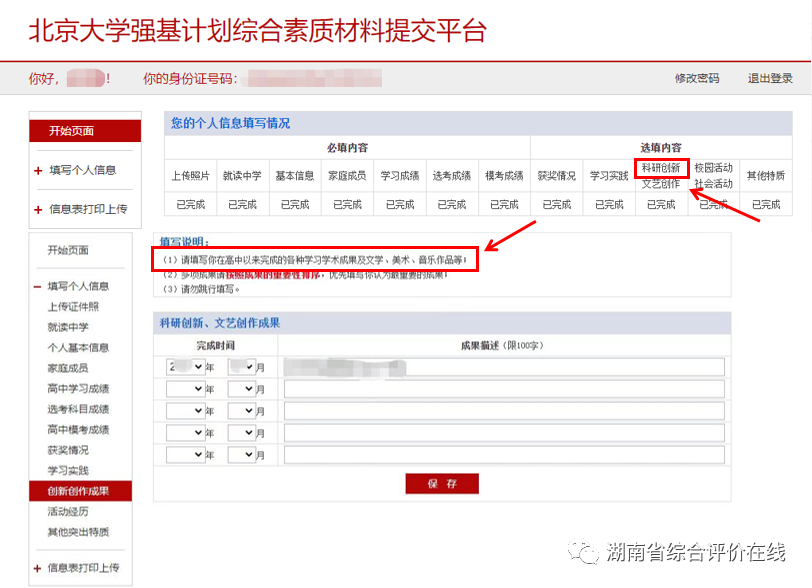Viewport: 812px width, 588px height.
Task: Open 学习实践 sidebar item
Action: click(68, 470)
